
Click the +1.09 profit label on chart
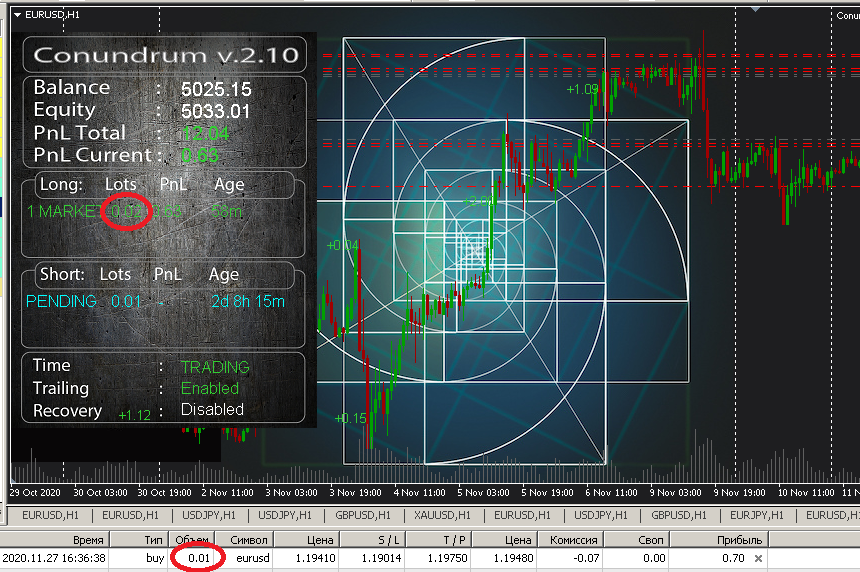tap(582, 89)
